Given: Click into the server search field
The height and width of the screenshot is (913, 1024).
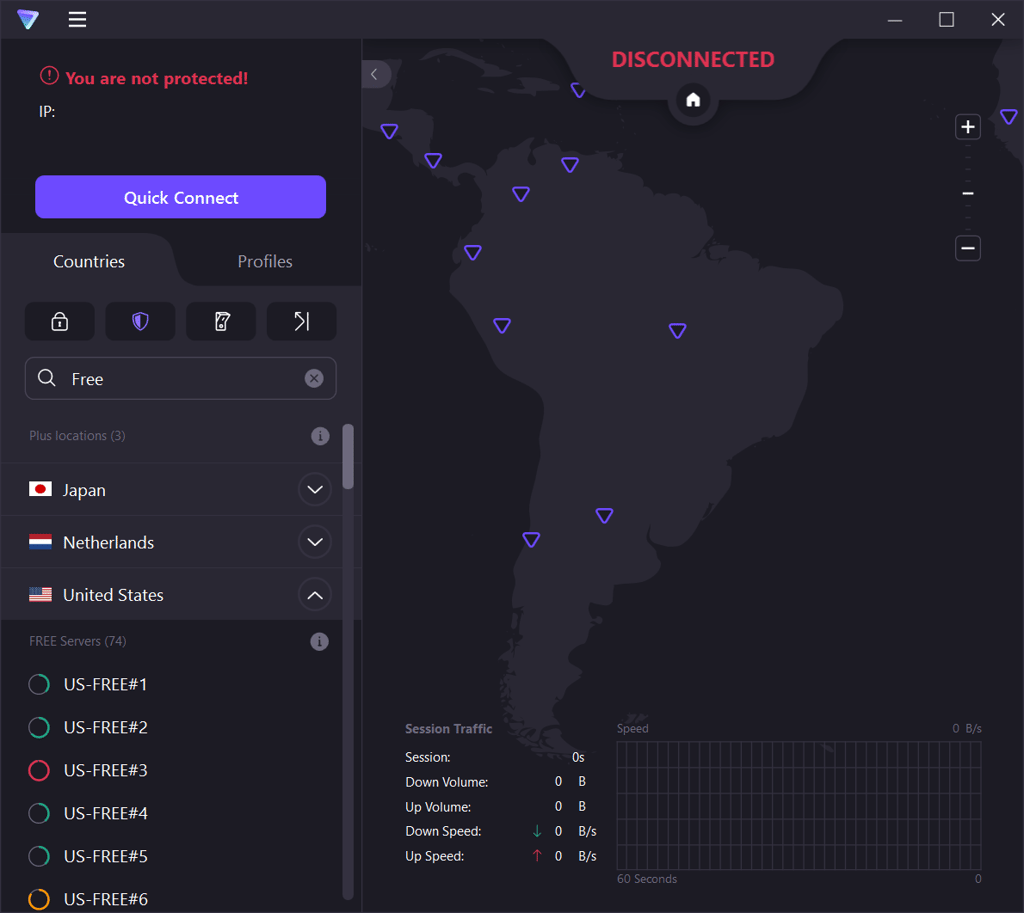Looking at the screenshot, I should point(180,378).
